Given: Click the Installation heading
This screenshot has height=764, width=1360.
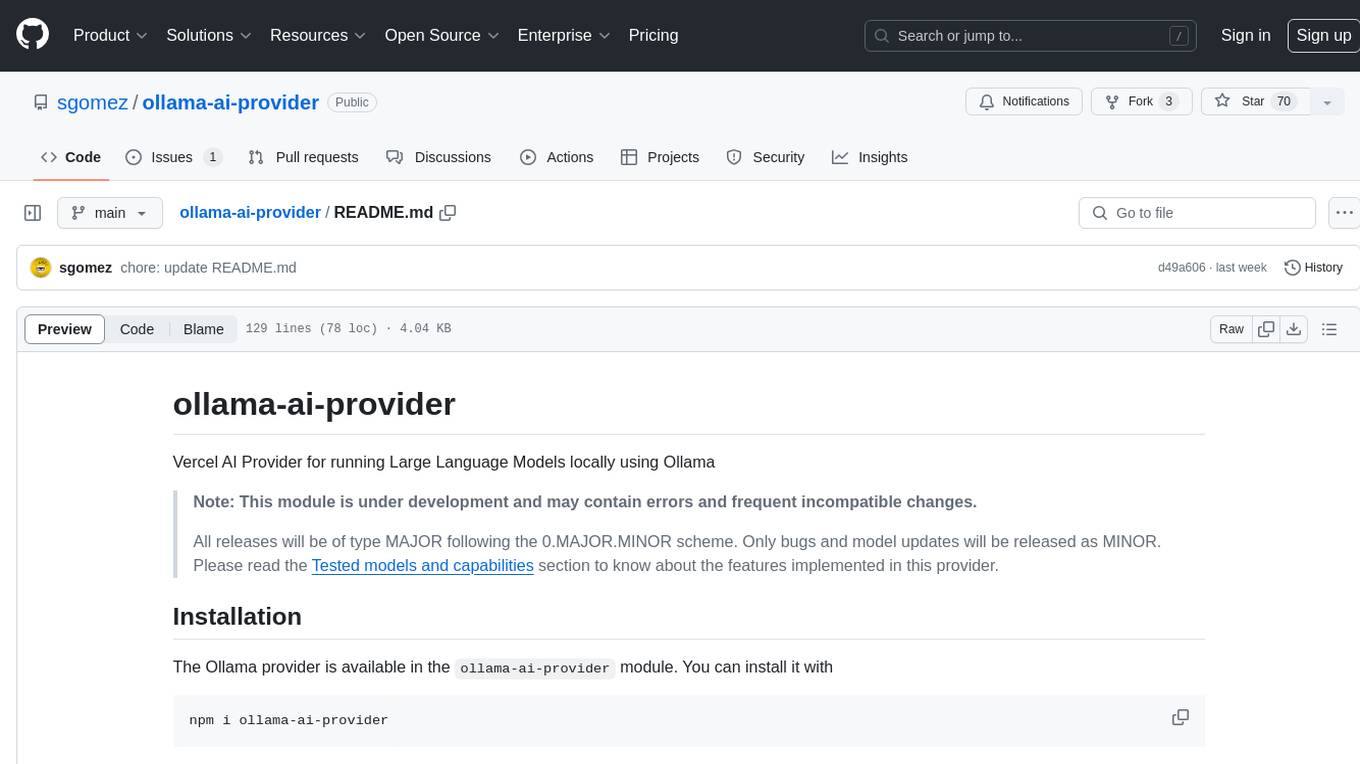Looking at the screenshot, I should click(237, 616).
